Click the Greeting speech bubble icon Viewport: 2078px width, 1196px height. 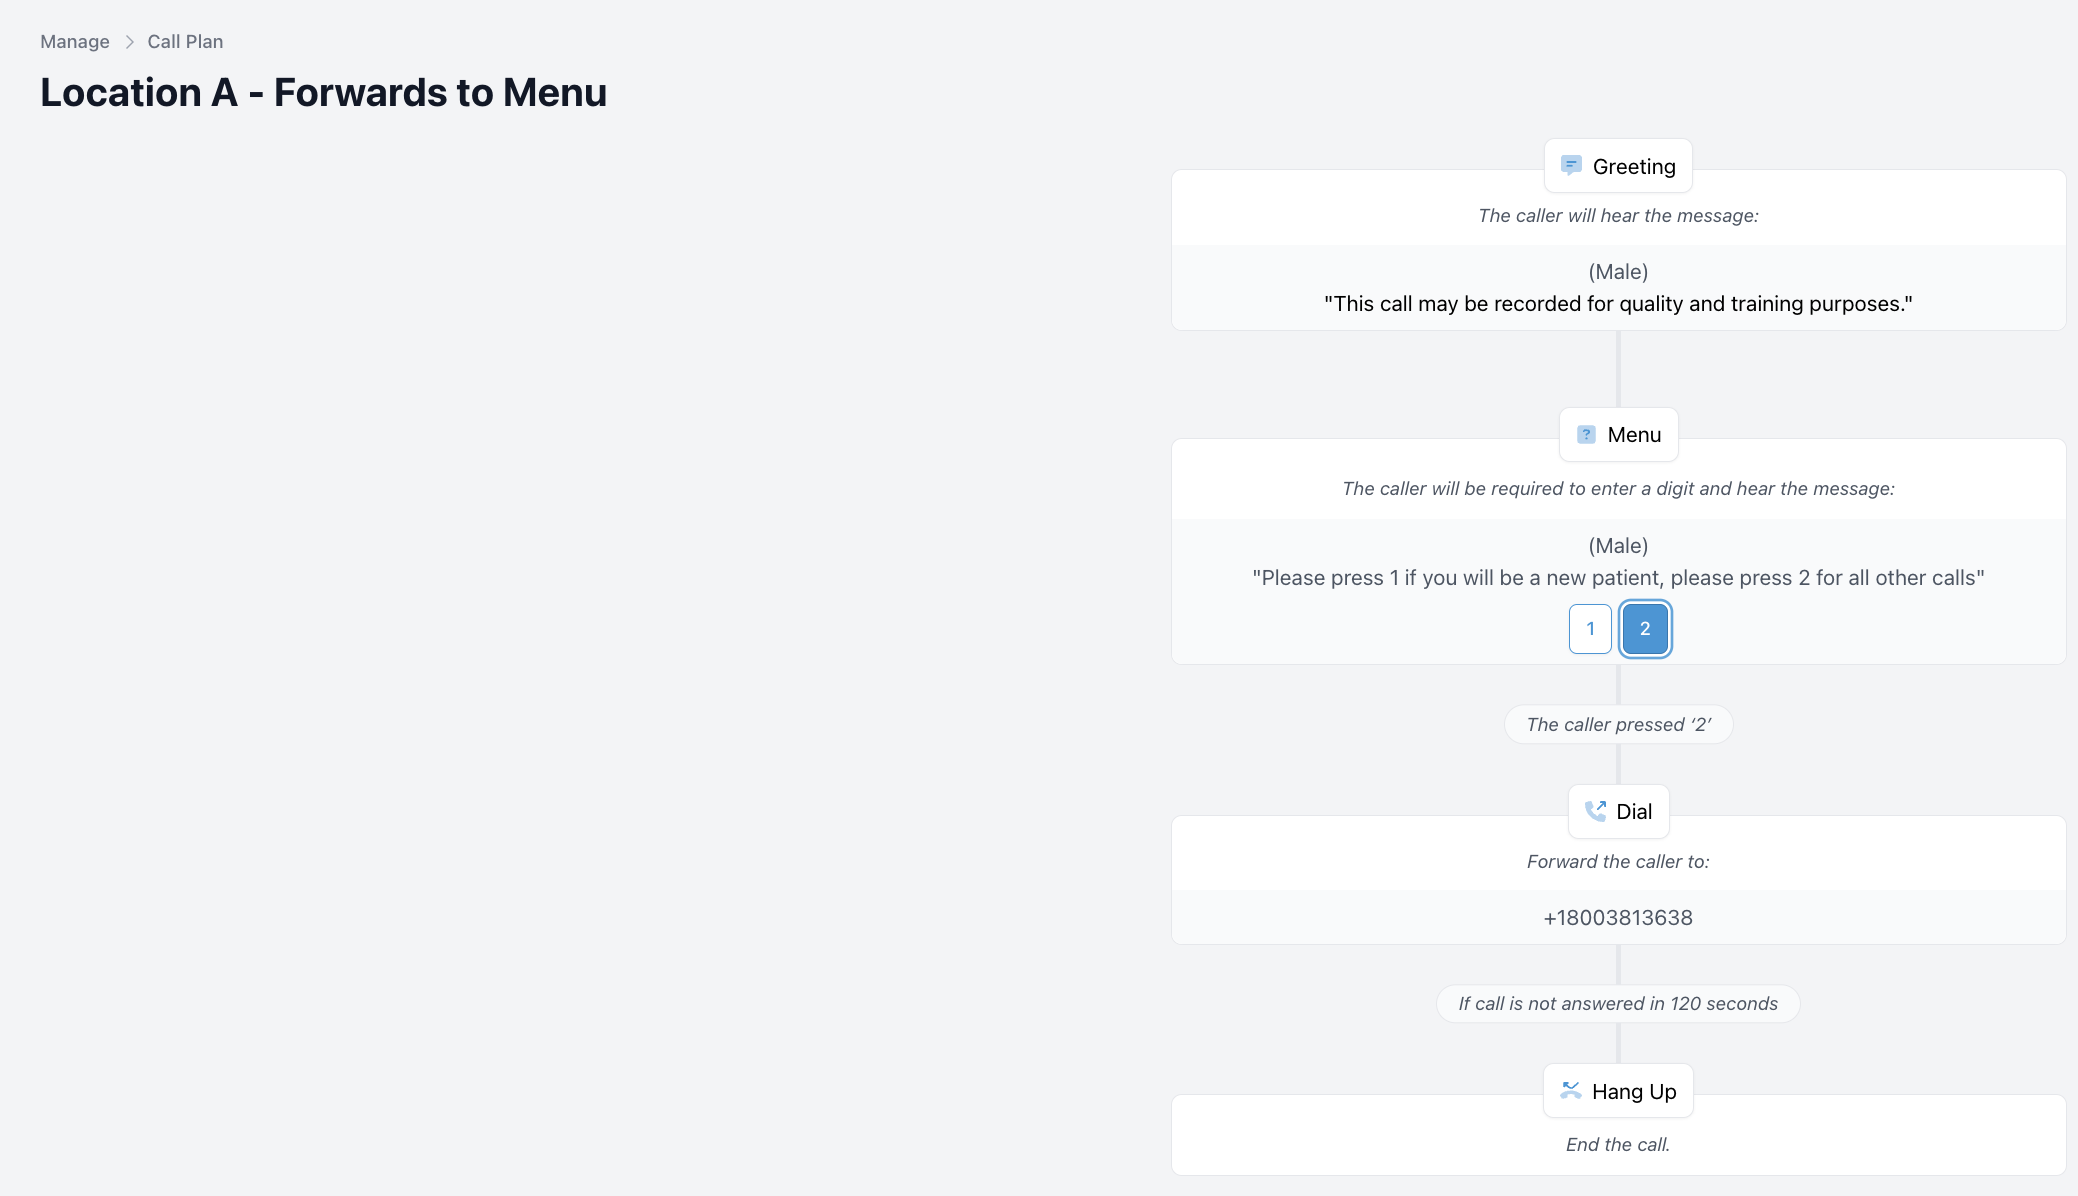point(1571,166)
